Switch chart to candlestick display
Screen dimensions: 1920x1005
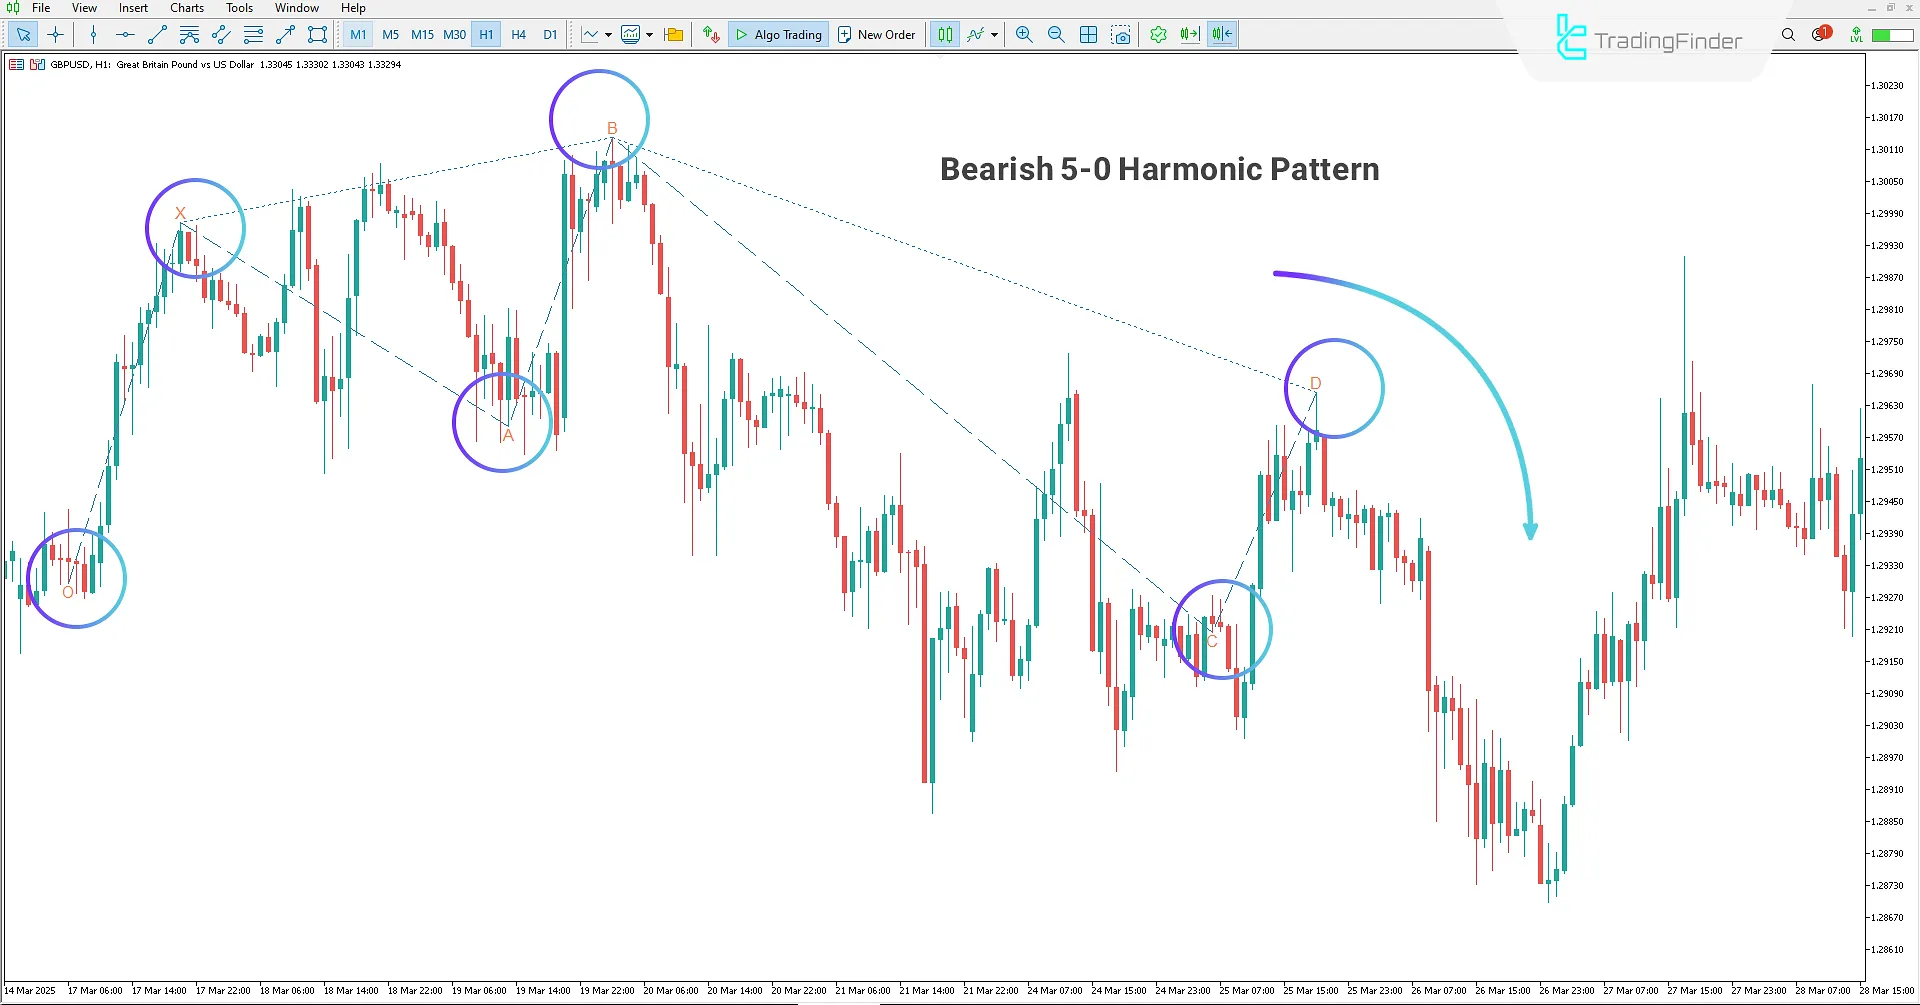944,34
